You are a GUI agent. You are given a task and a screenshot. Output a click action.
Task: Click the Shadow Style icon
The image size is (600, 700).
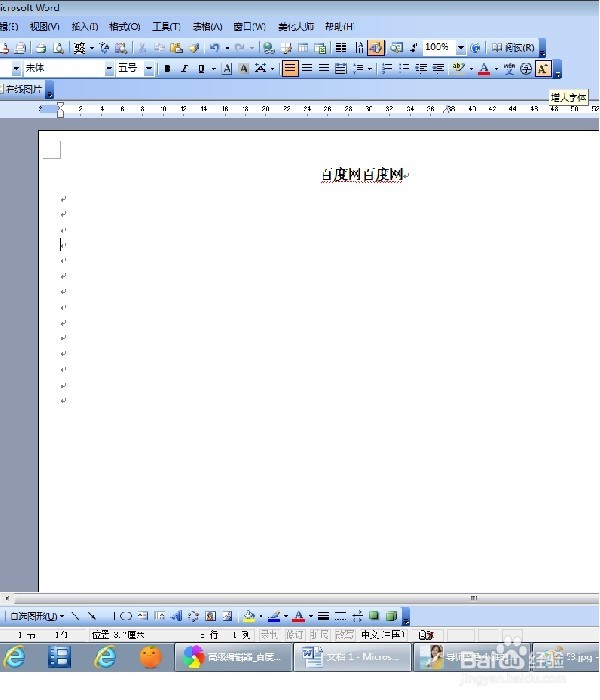point(374,616)
